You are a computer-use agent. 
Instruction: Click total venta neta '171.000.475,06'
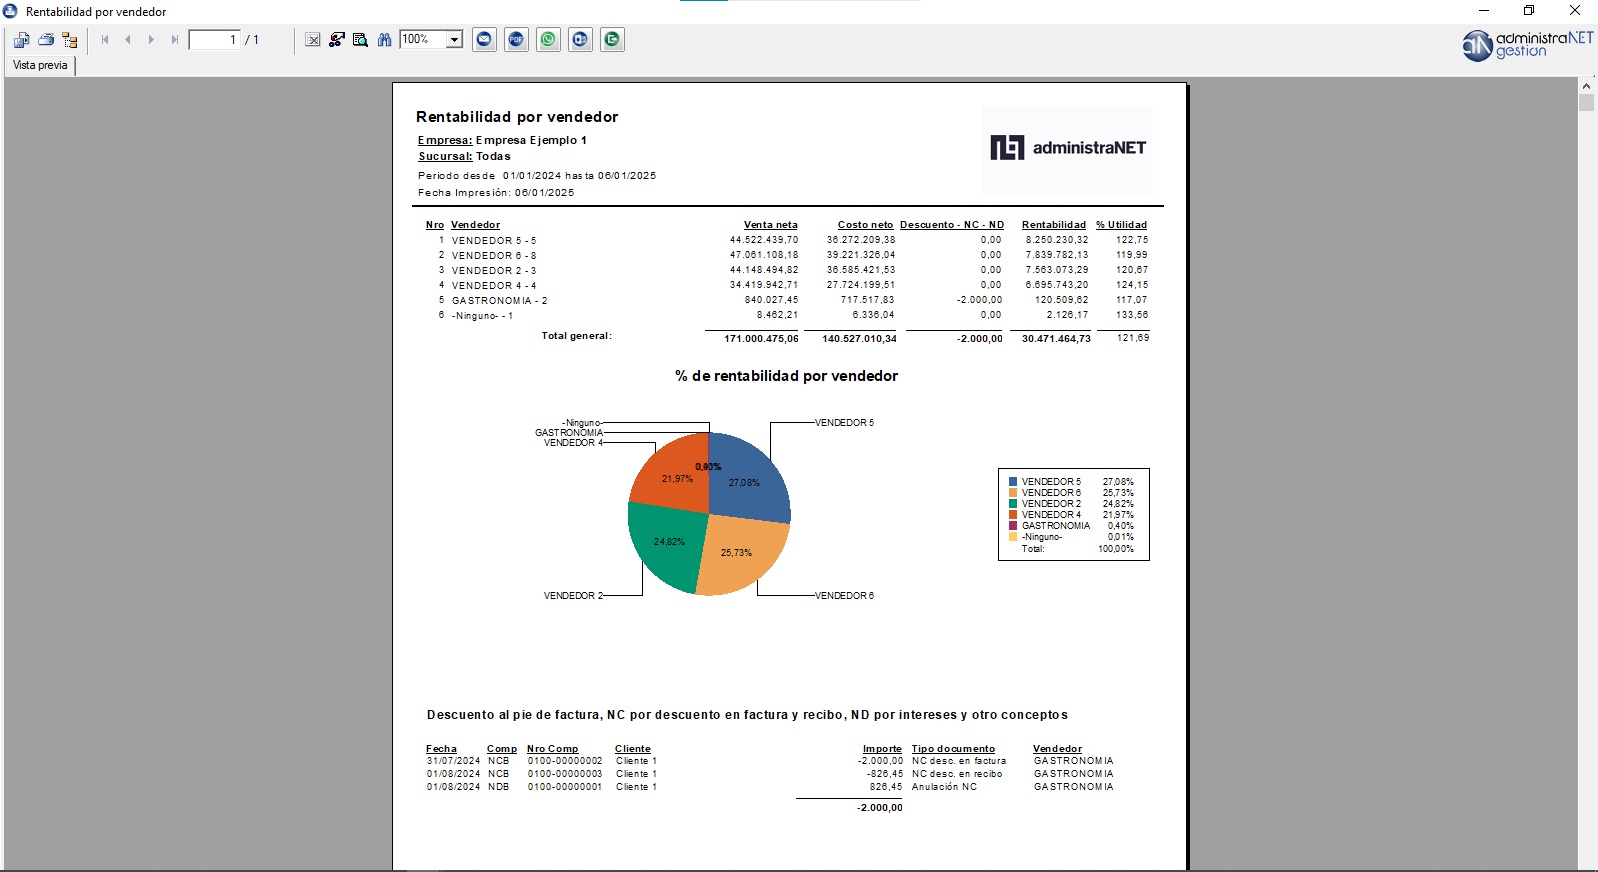click(x=762, y=339)
